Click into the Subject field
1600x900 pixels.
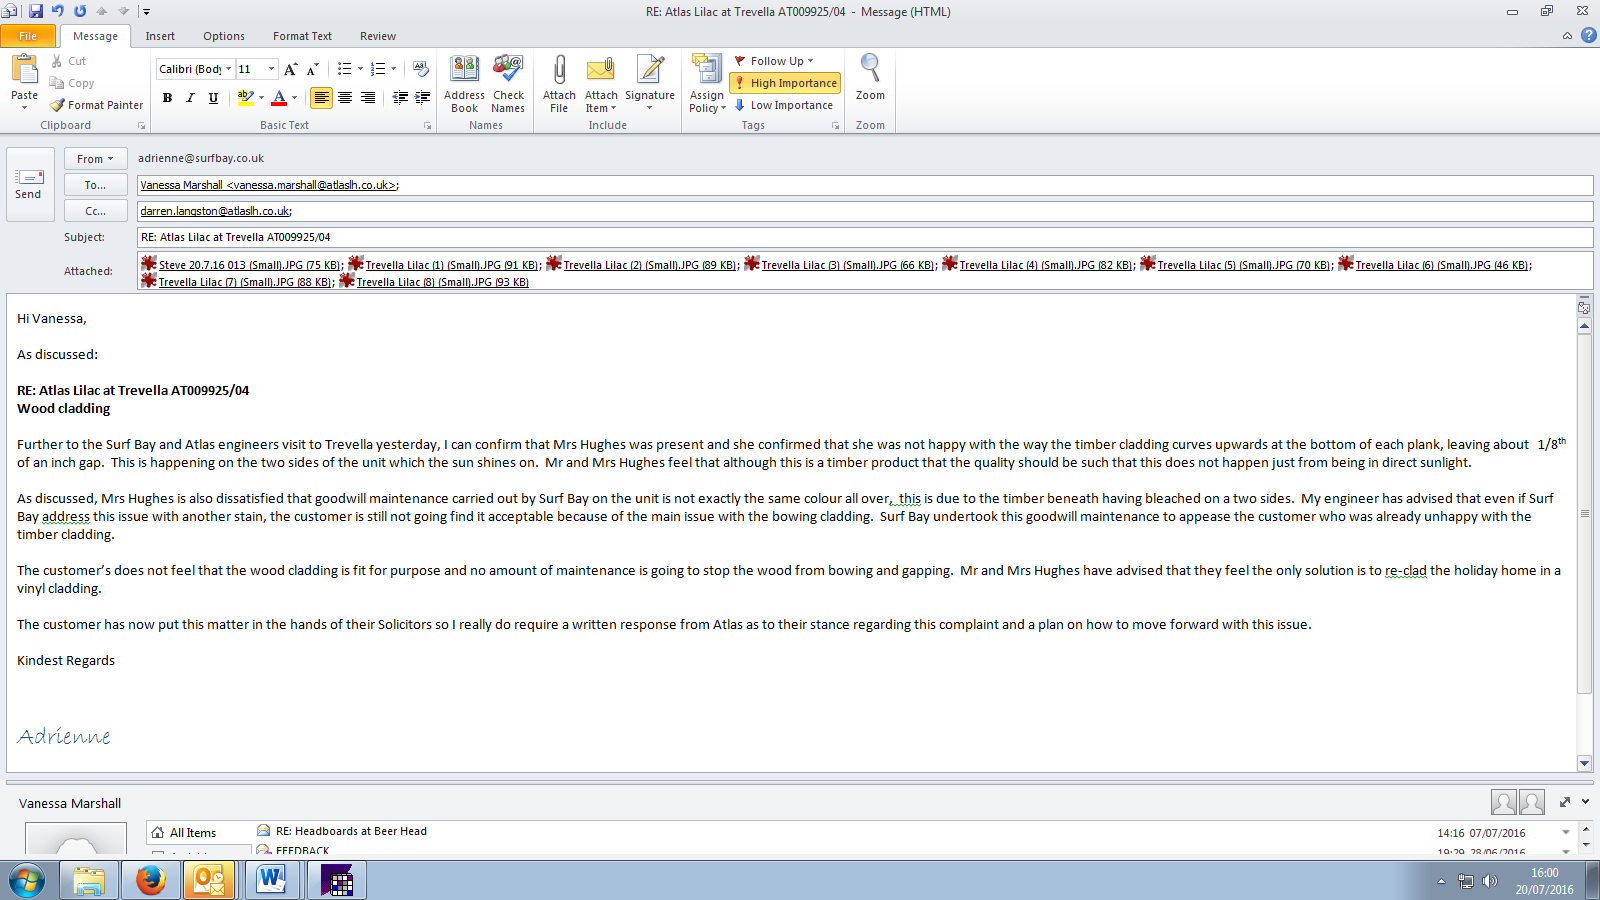(865, 237)
